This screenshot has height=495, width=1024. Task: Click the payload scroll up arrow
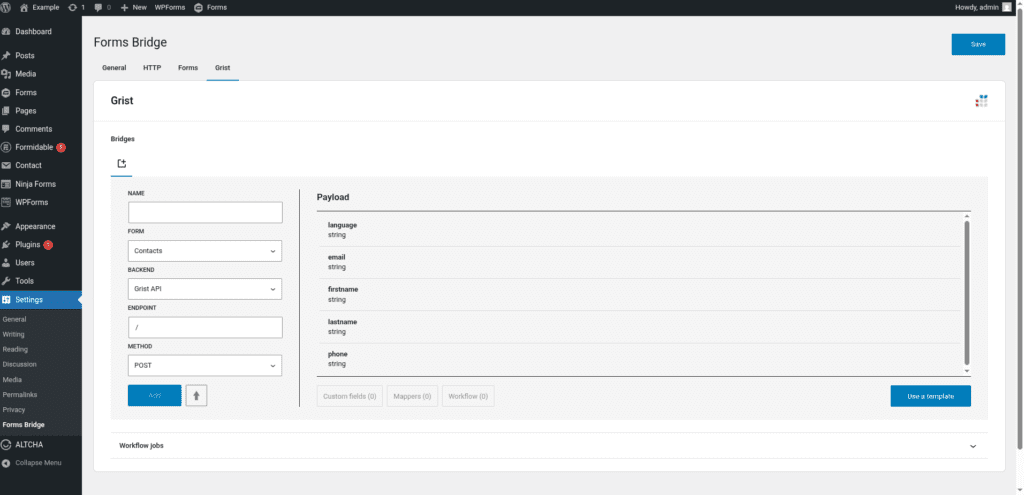pos(967,216)
